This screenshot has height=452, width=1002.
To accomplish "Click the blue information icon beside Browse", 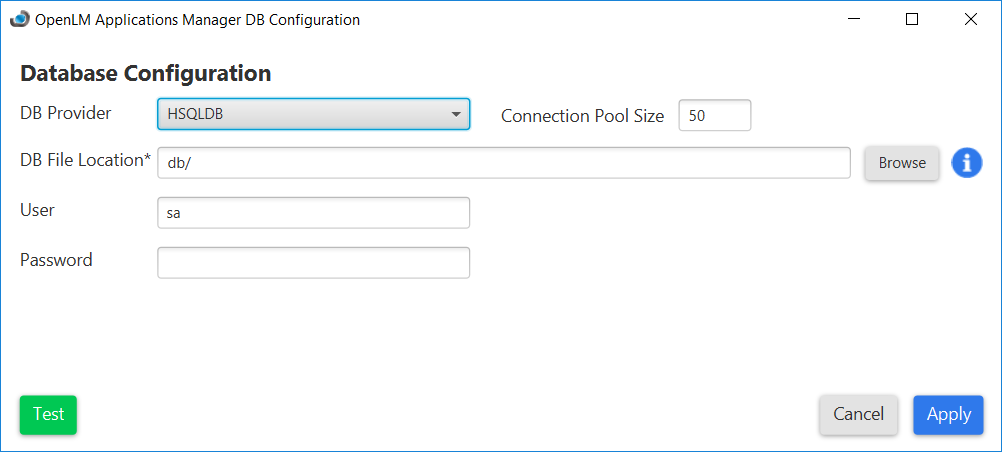I will 966,163.
